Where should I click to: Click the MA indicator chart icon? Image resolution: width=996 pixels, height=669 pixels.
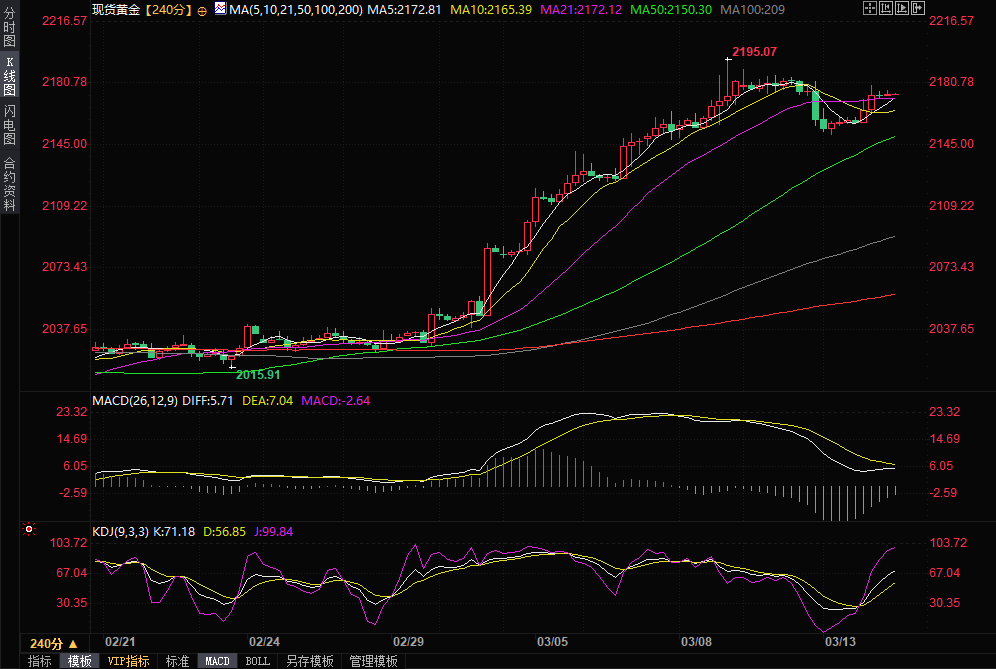click(220, 9)
